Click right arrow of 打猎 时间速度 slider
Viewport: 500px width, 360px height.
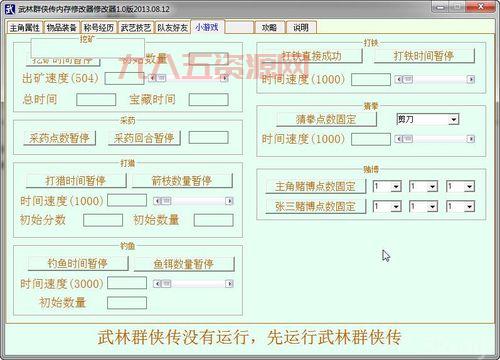tap(229, 201)
